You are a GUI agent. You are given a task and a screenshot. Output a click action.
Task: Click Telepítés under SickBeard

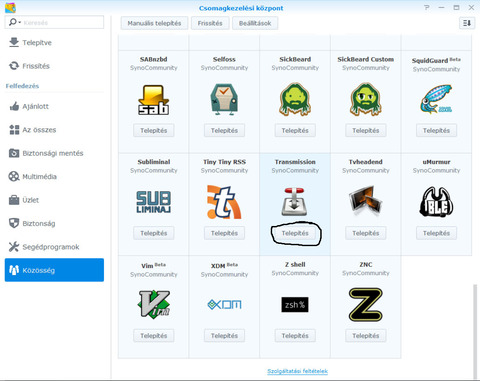(295, 130)
